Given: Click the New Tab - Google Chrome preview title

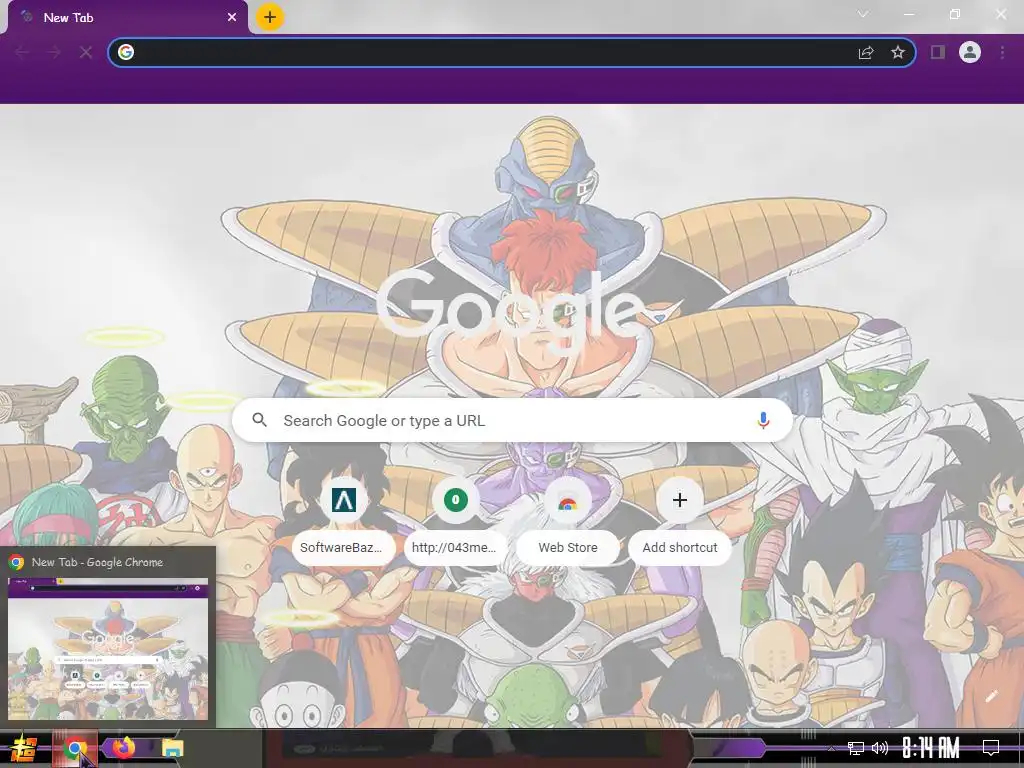Looking at the screenshot, I should pyautogui.click(x=97, y=562).
